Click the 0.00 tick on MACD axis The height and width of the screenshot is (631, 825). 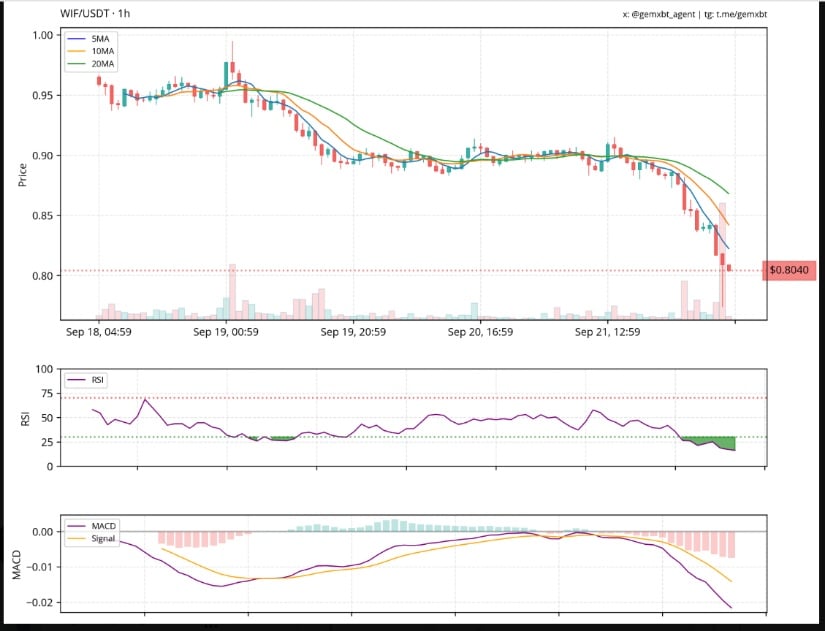[x=43, y=532]
